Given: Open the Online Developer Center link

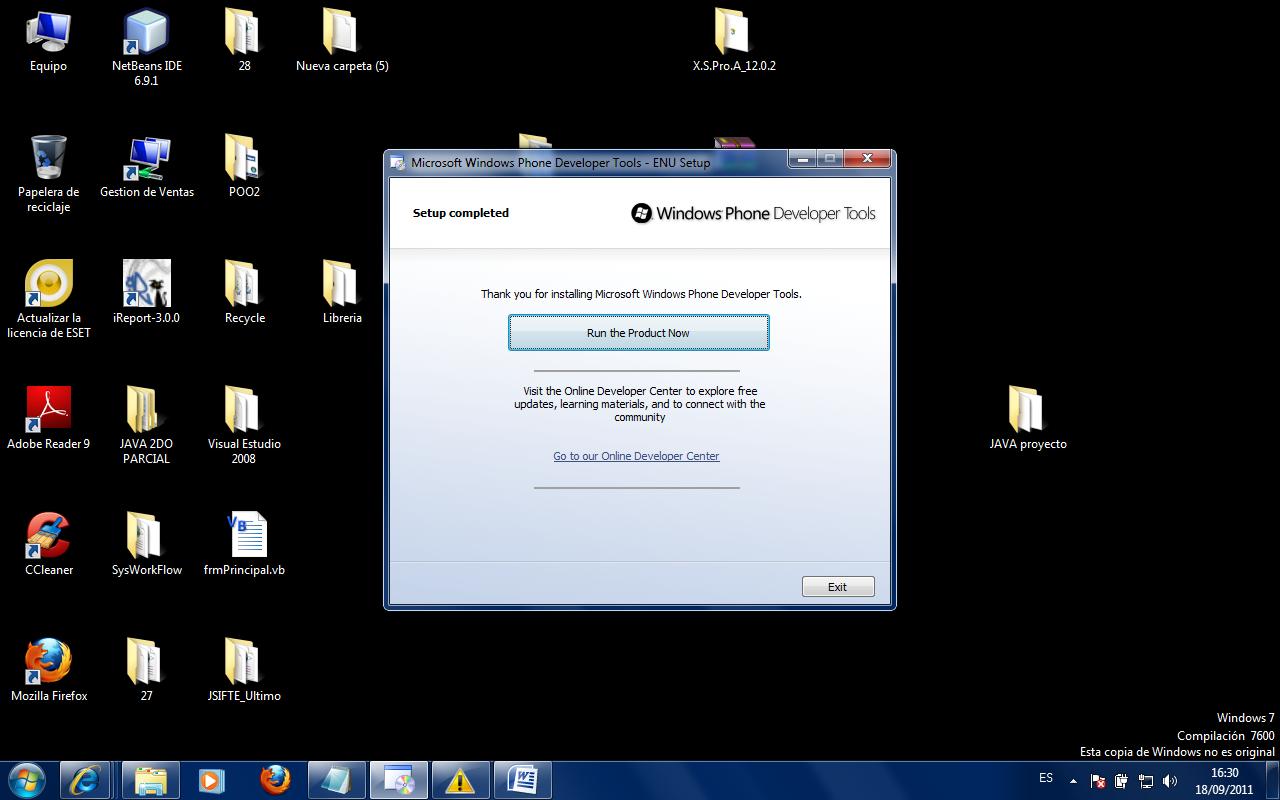Looking at the screenshot, I should tap(636, 456).
